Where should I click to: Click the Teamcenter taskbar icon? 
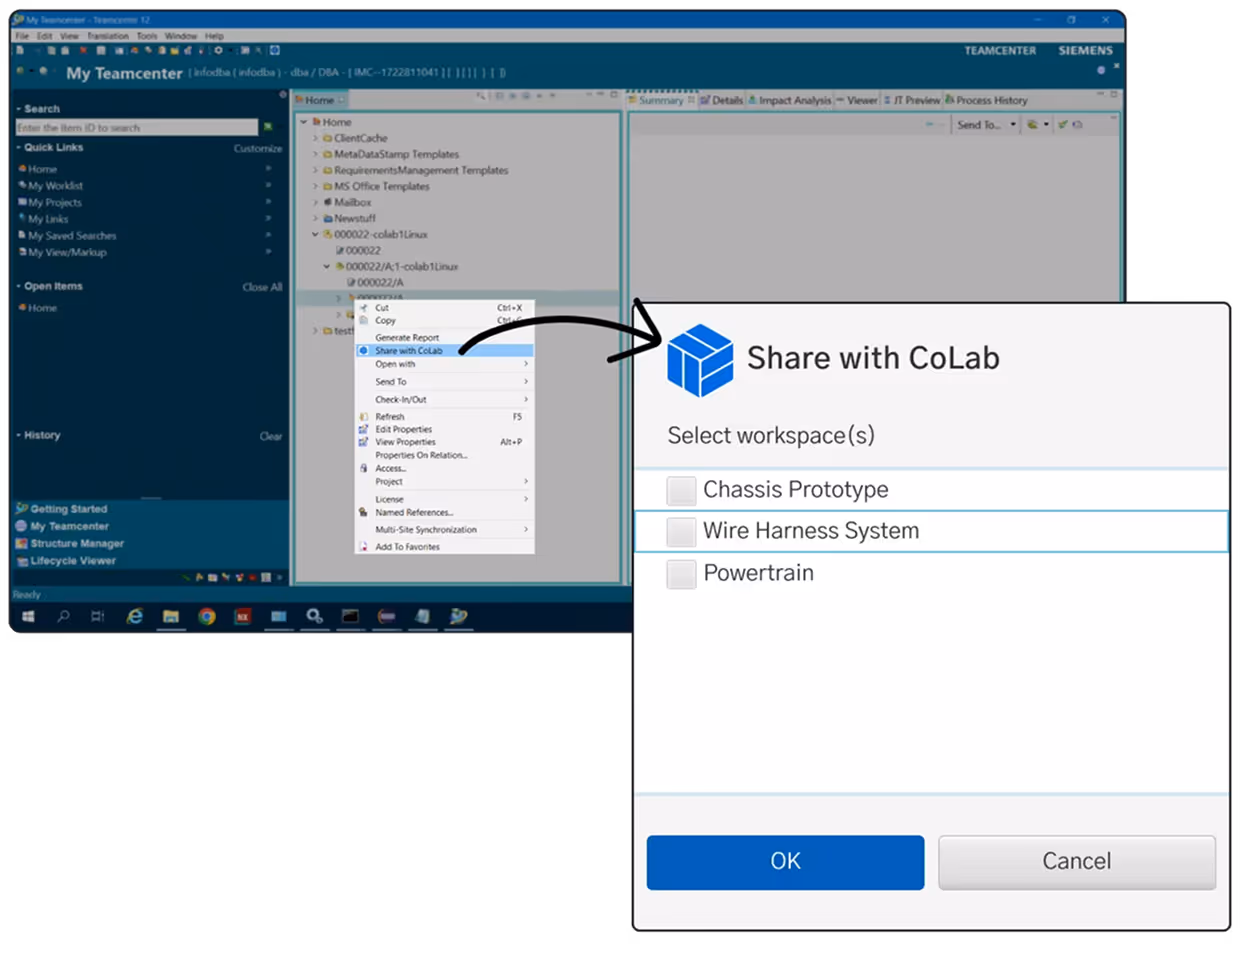(x=458, y=617)
